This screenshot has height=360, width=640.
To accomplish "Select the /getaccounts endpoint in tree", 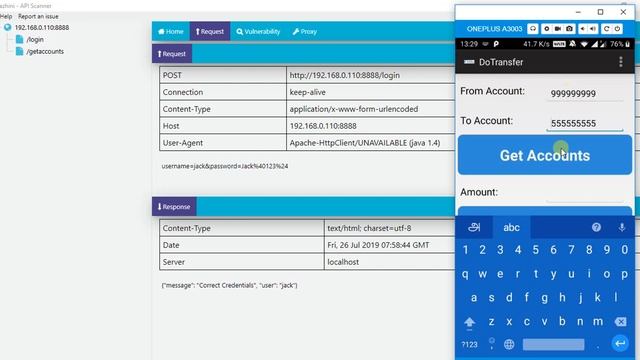I will tap(45, 51).
